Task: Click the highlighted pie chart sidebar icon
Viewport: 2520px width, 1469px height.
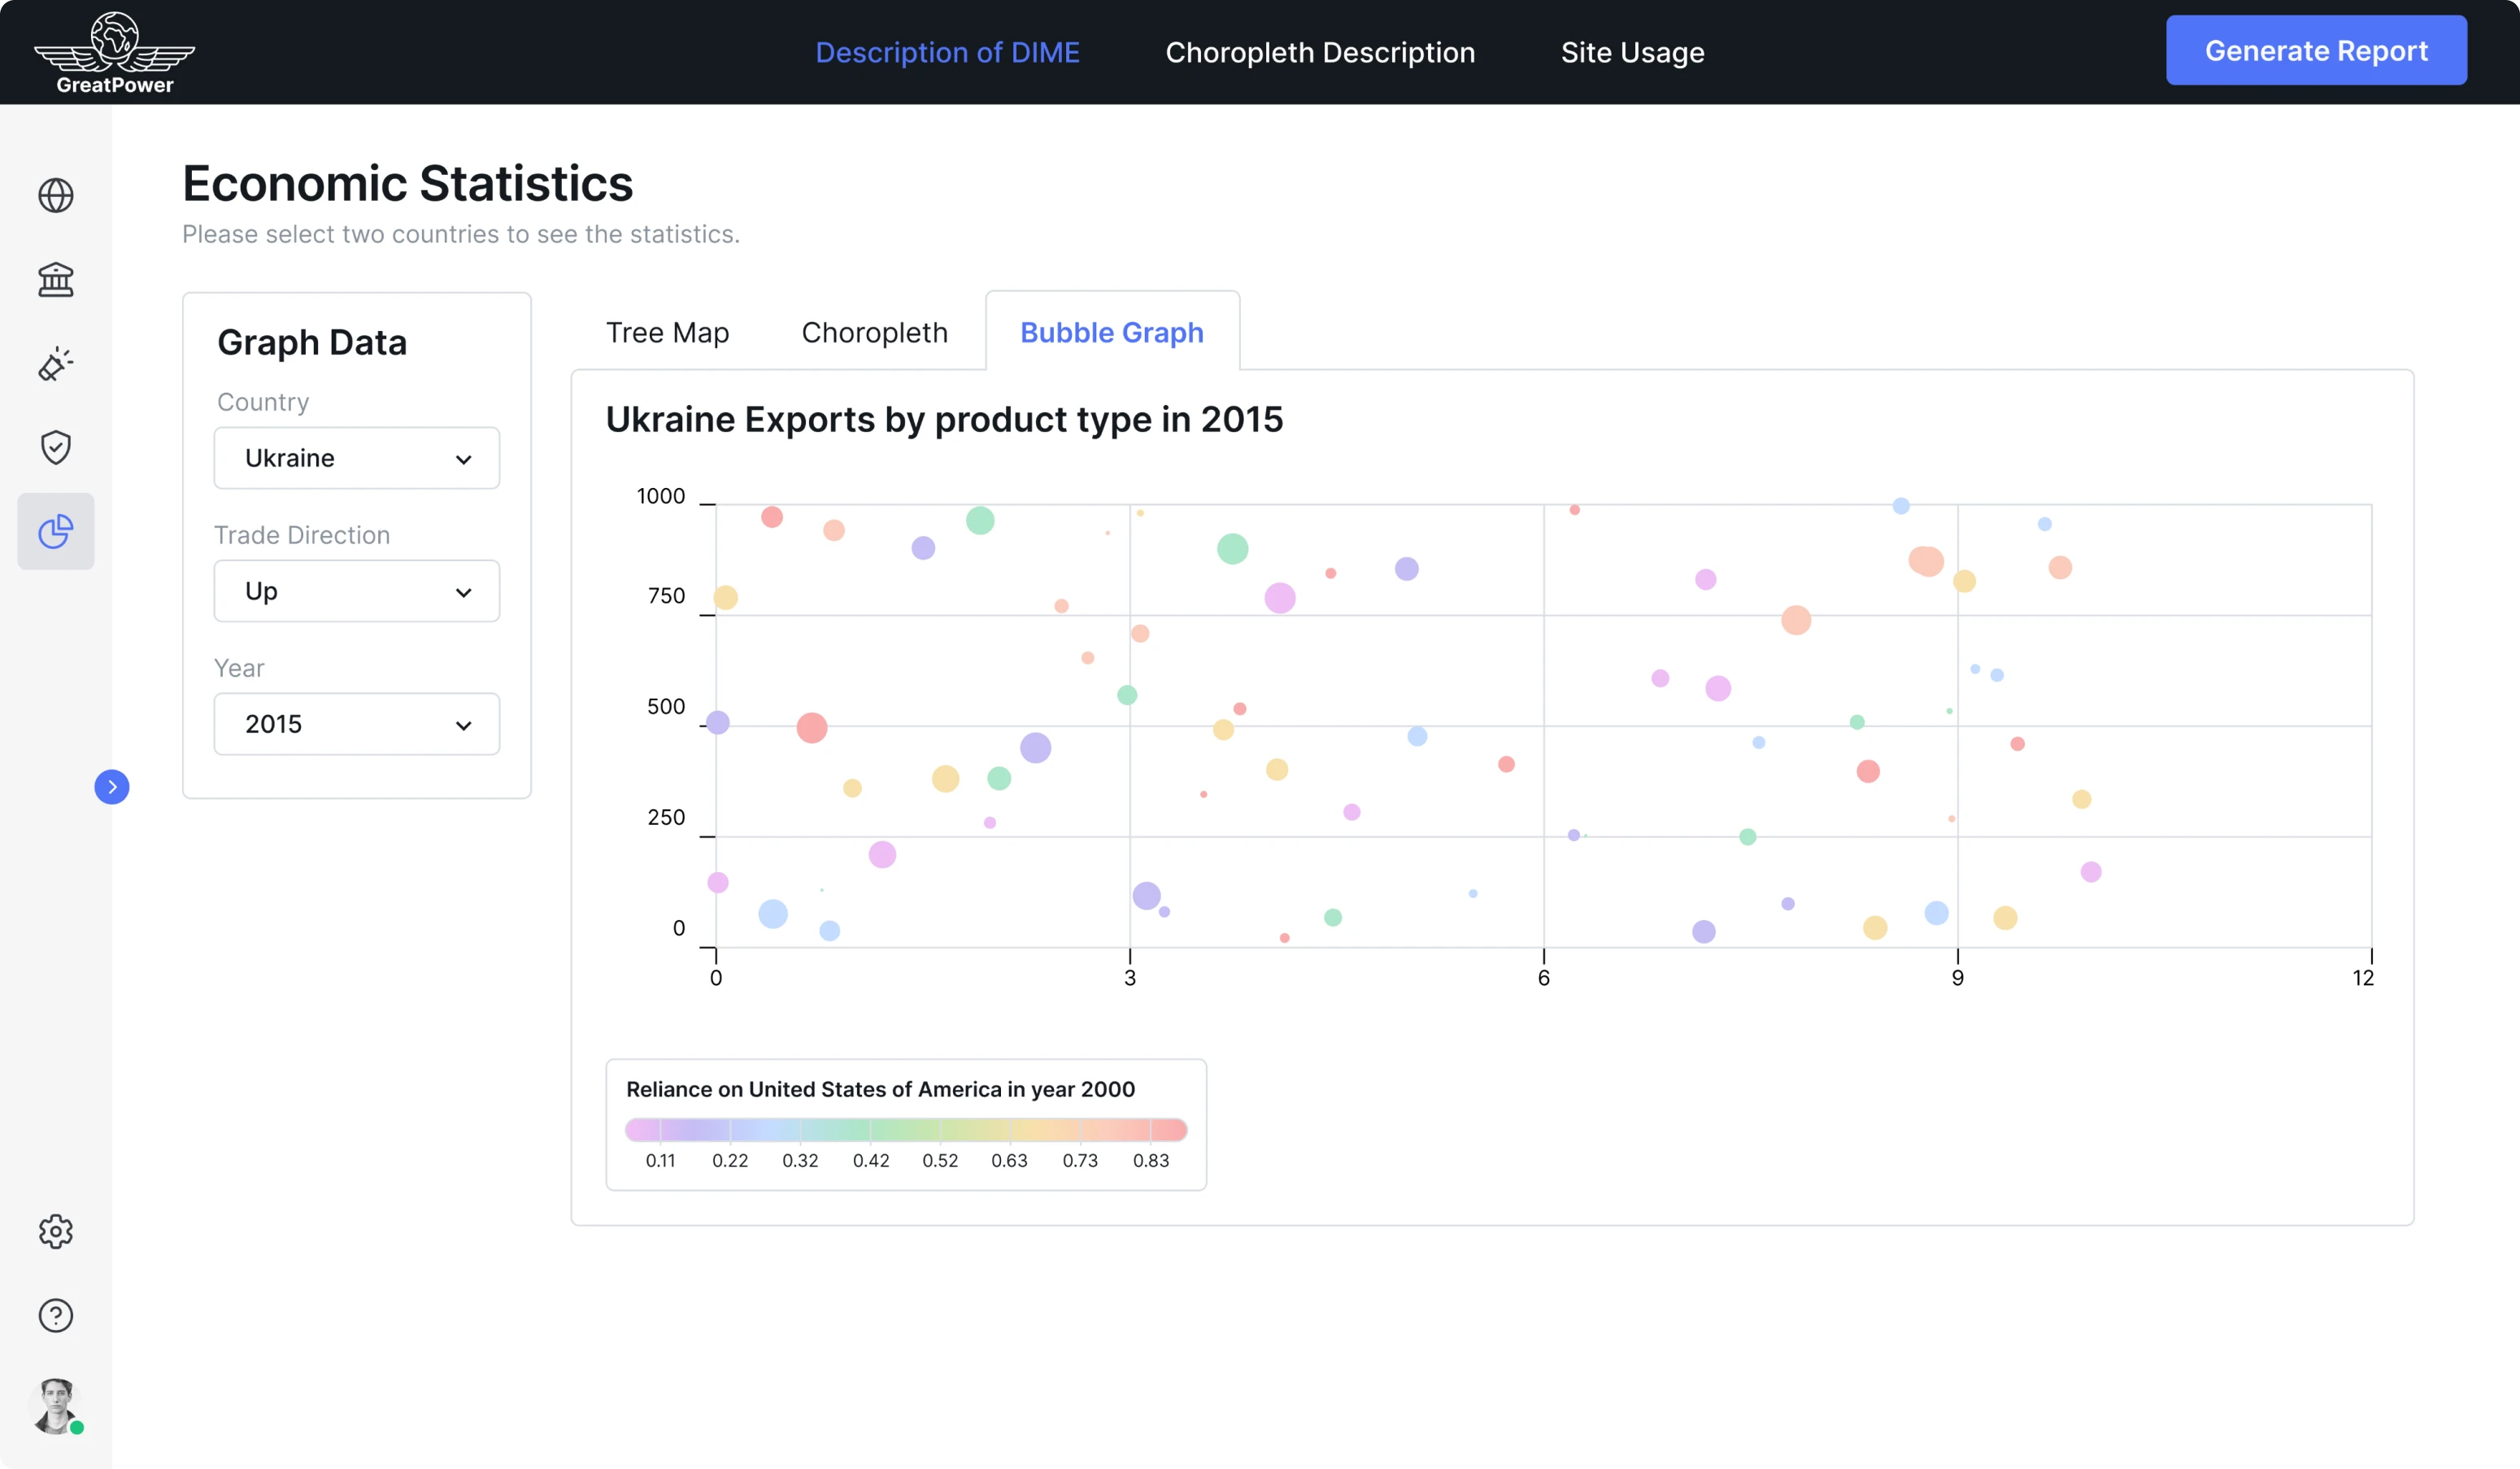Action: 55,531
